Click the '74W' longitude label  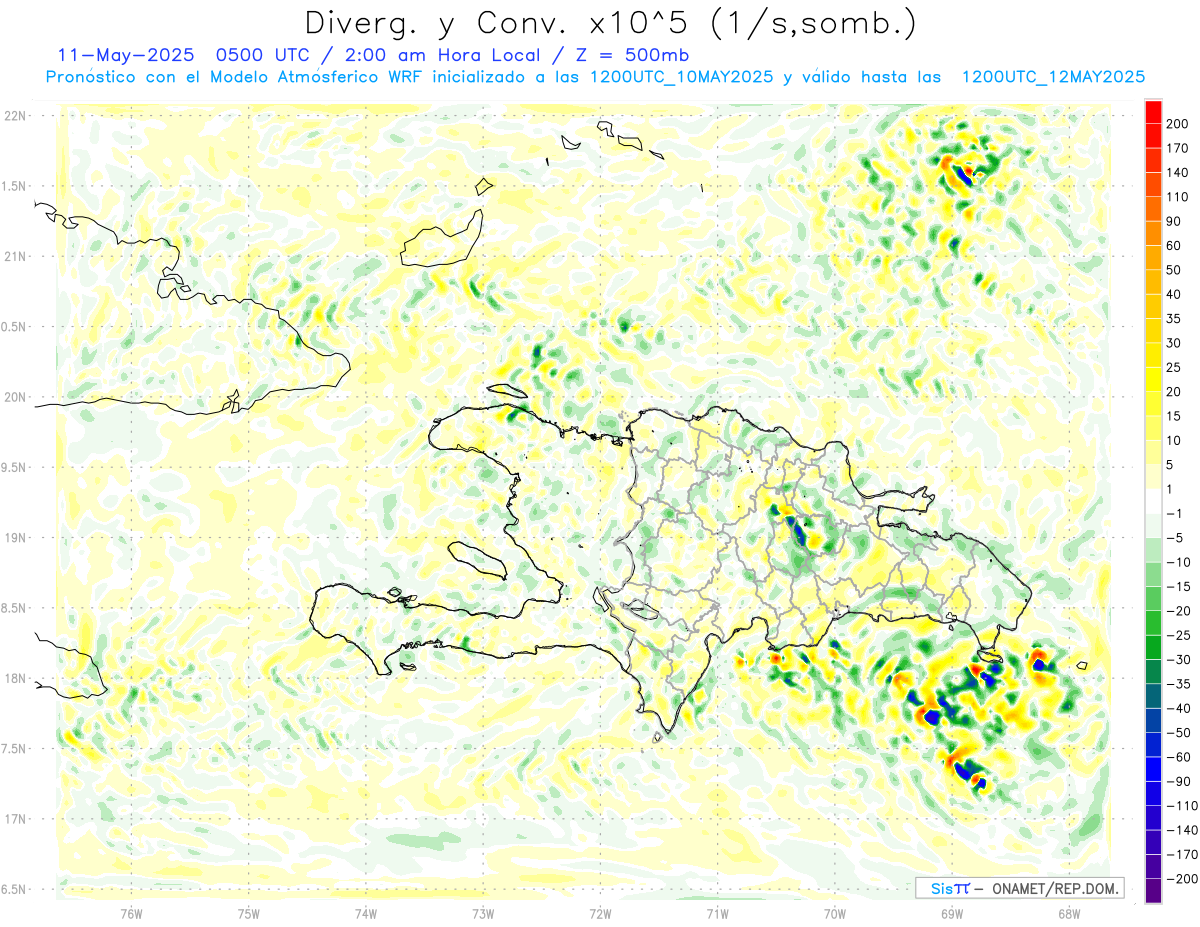click(x=366, y=913)
